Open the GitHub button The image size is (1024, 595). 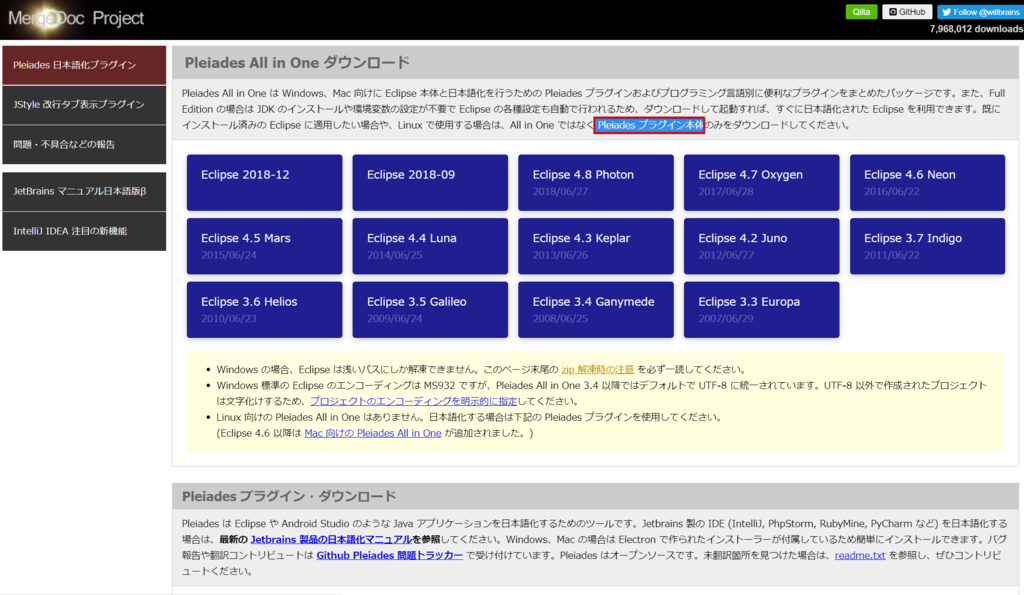907,12
